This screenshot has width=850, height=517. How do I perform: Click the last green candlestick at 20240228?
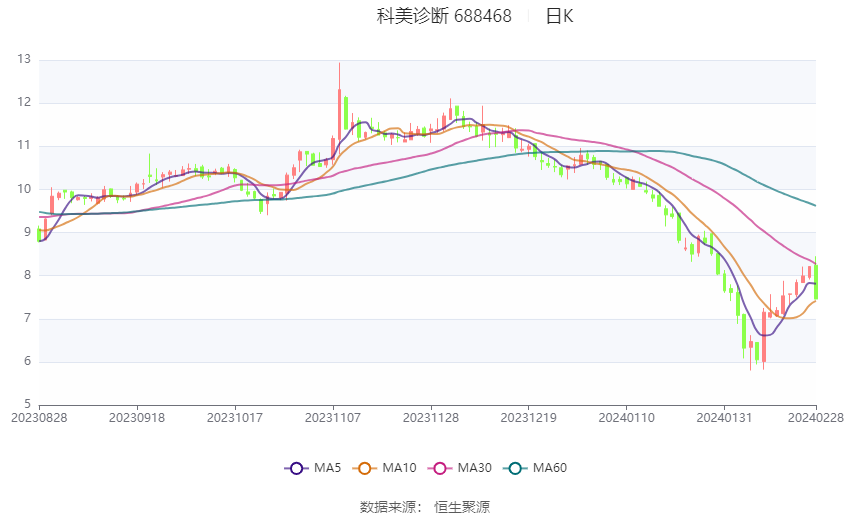(816, 281)
